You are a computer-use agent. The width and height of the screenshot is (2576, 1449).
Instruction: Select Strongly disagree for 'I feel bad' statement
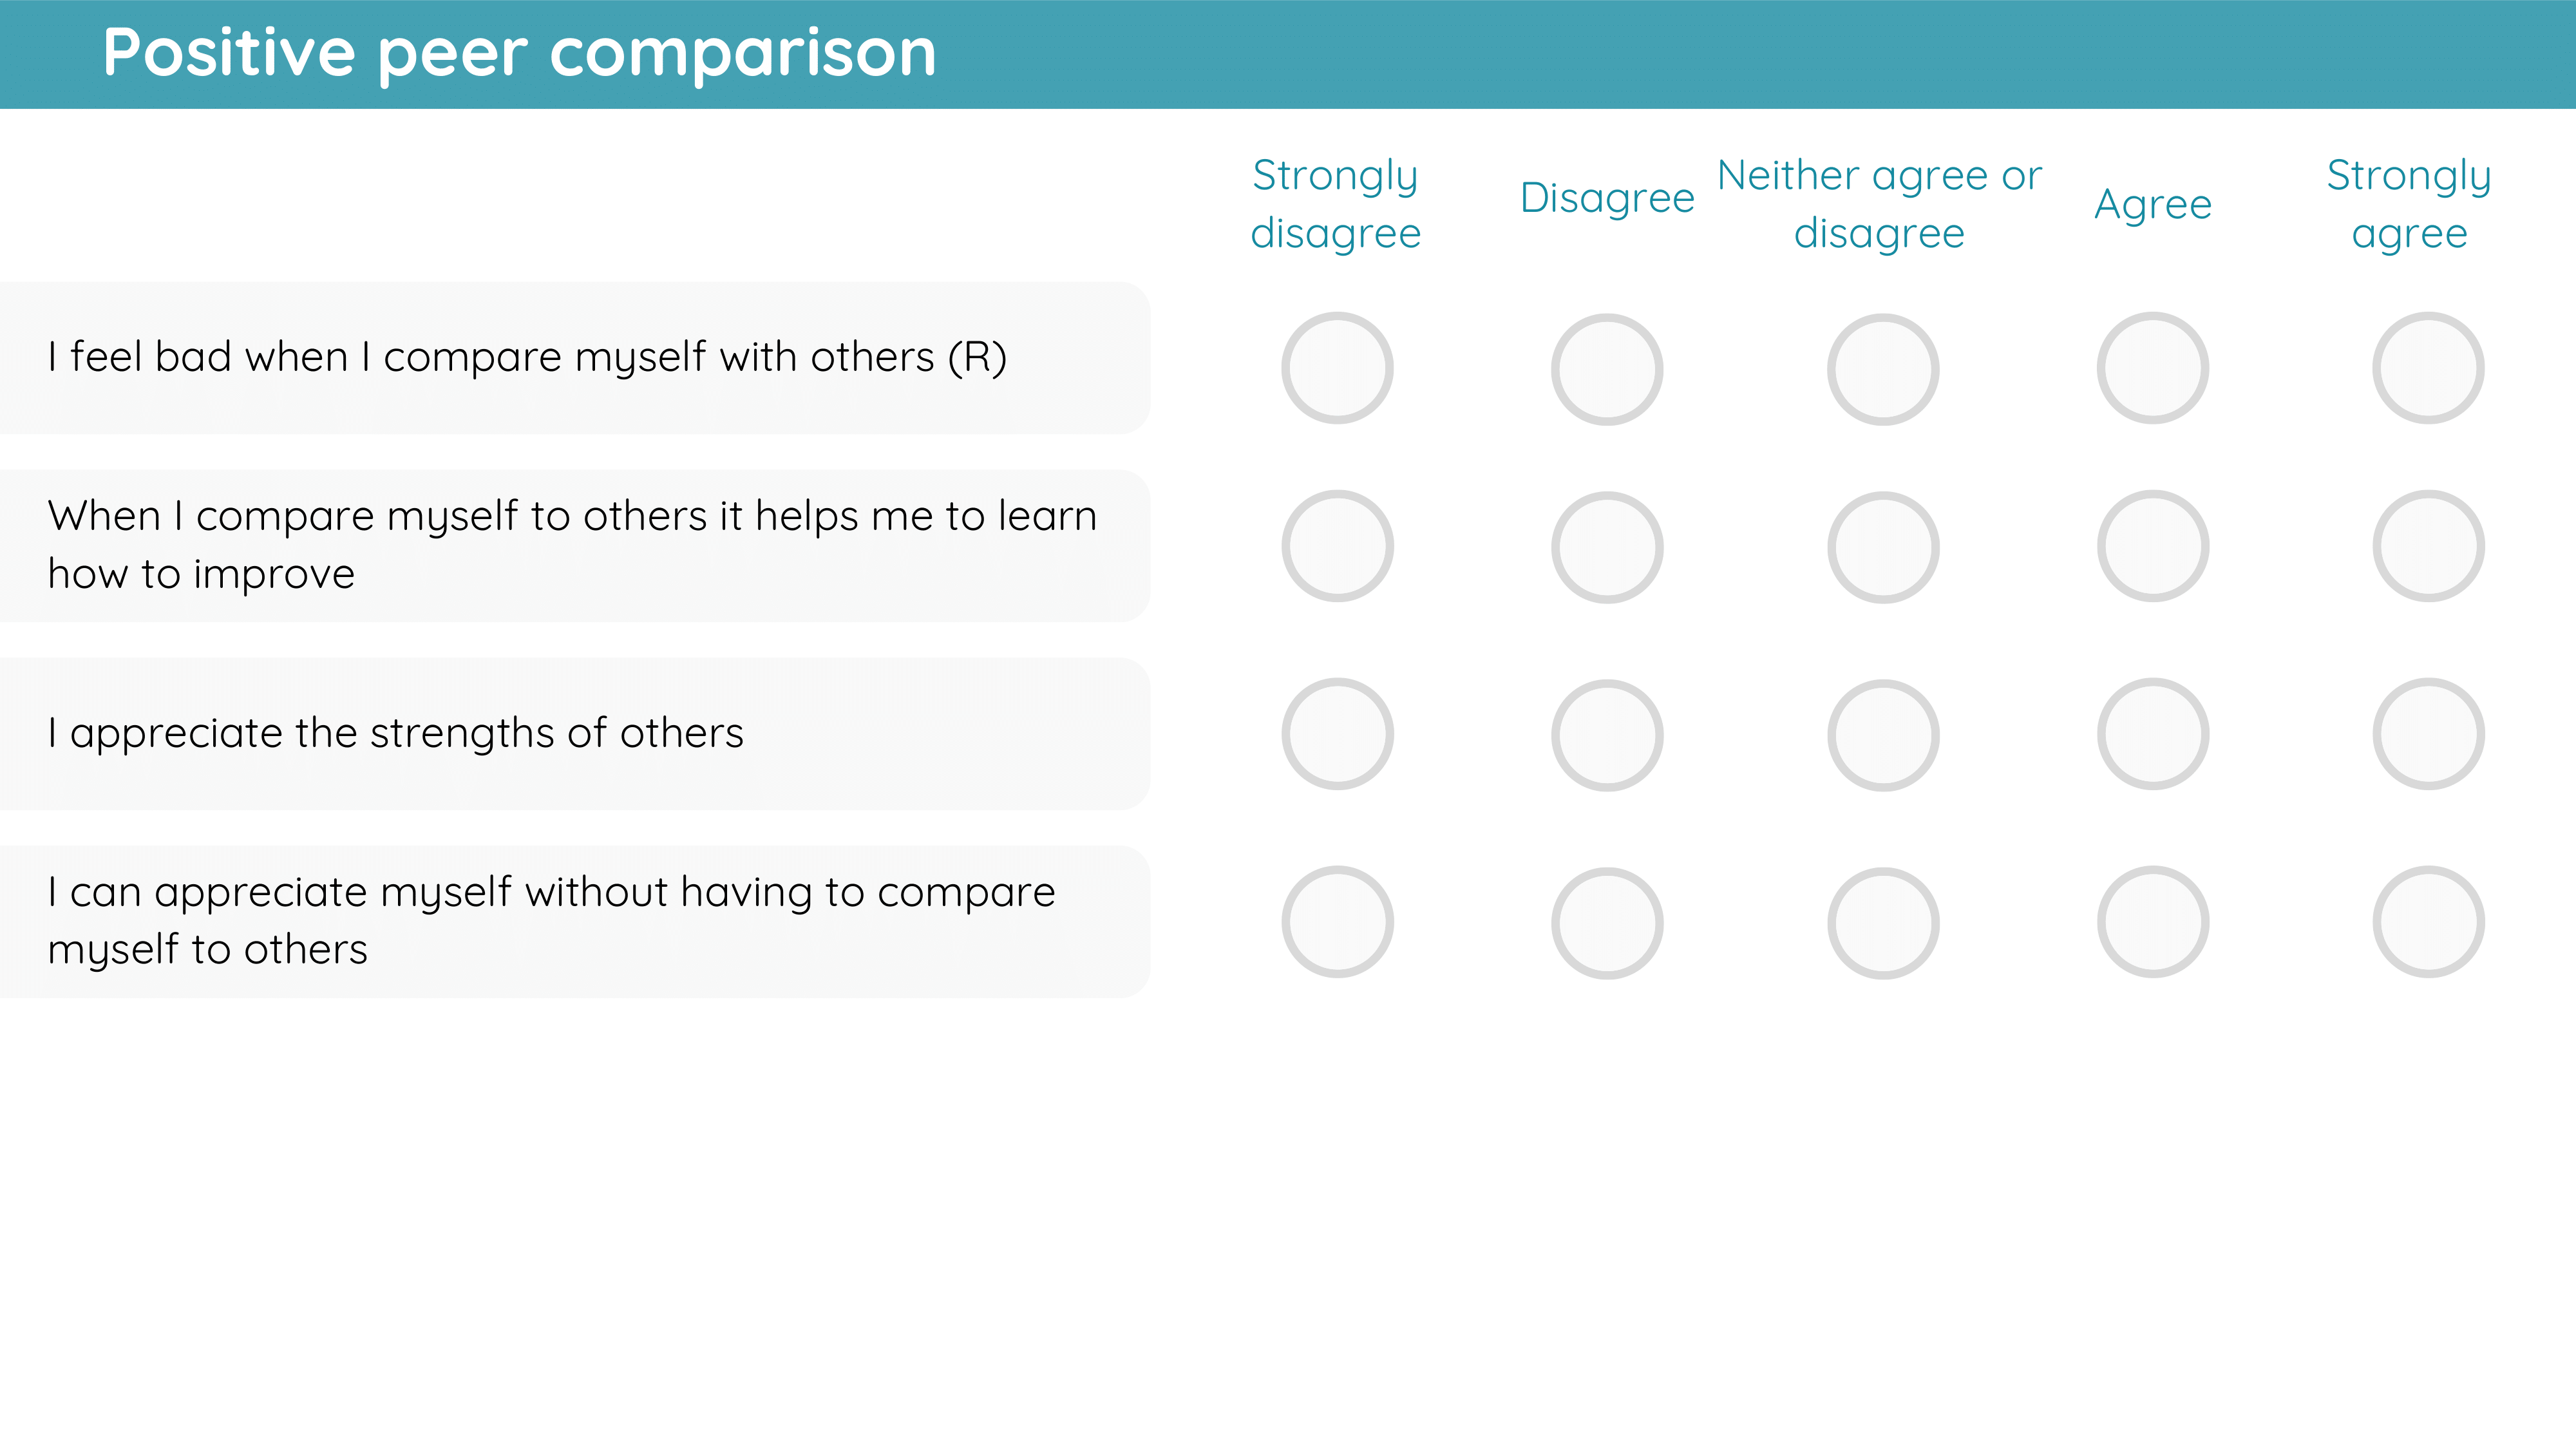1337,368
